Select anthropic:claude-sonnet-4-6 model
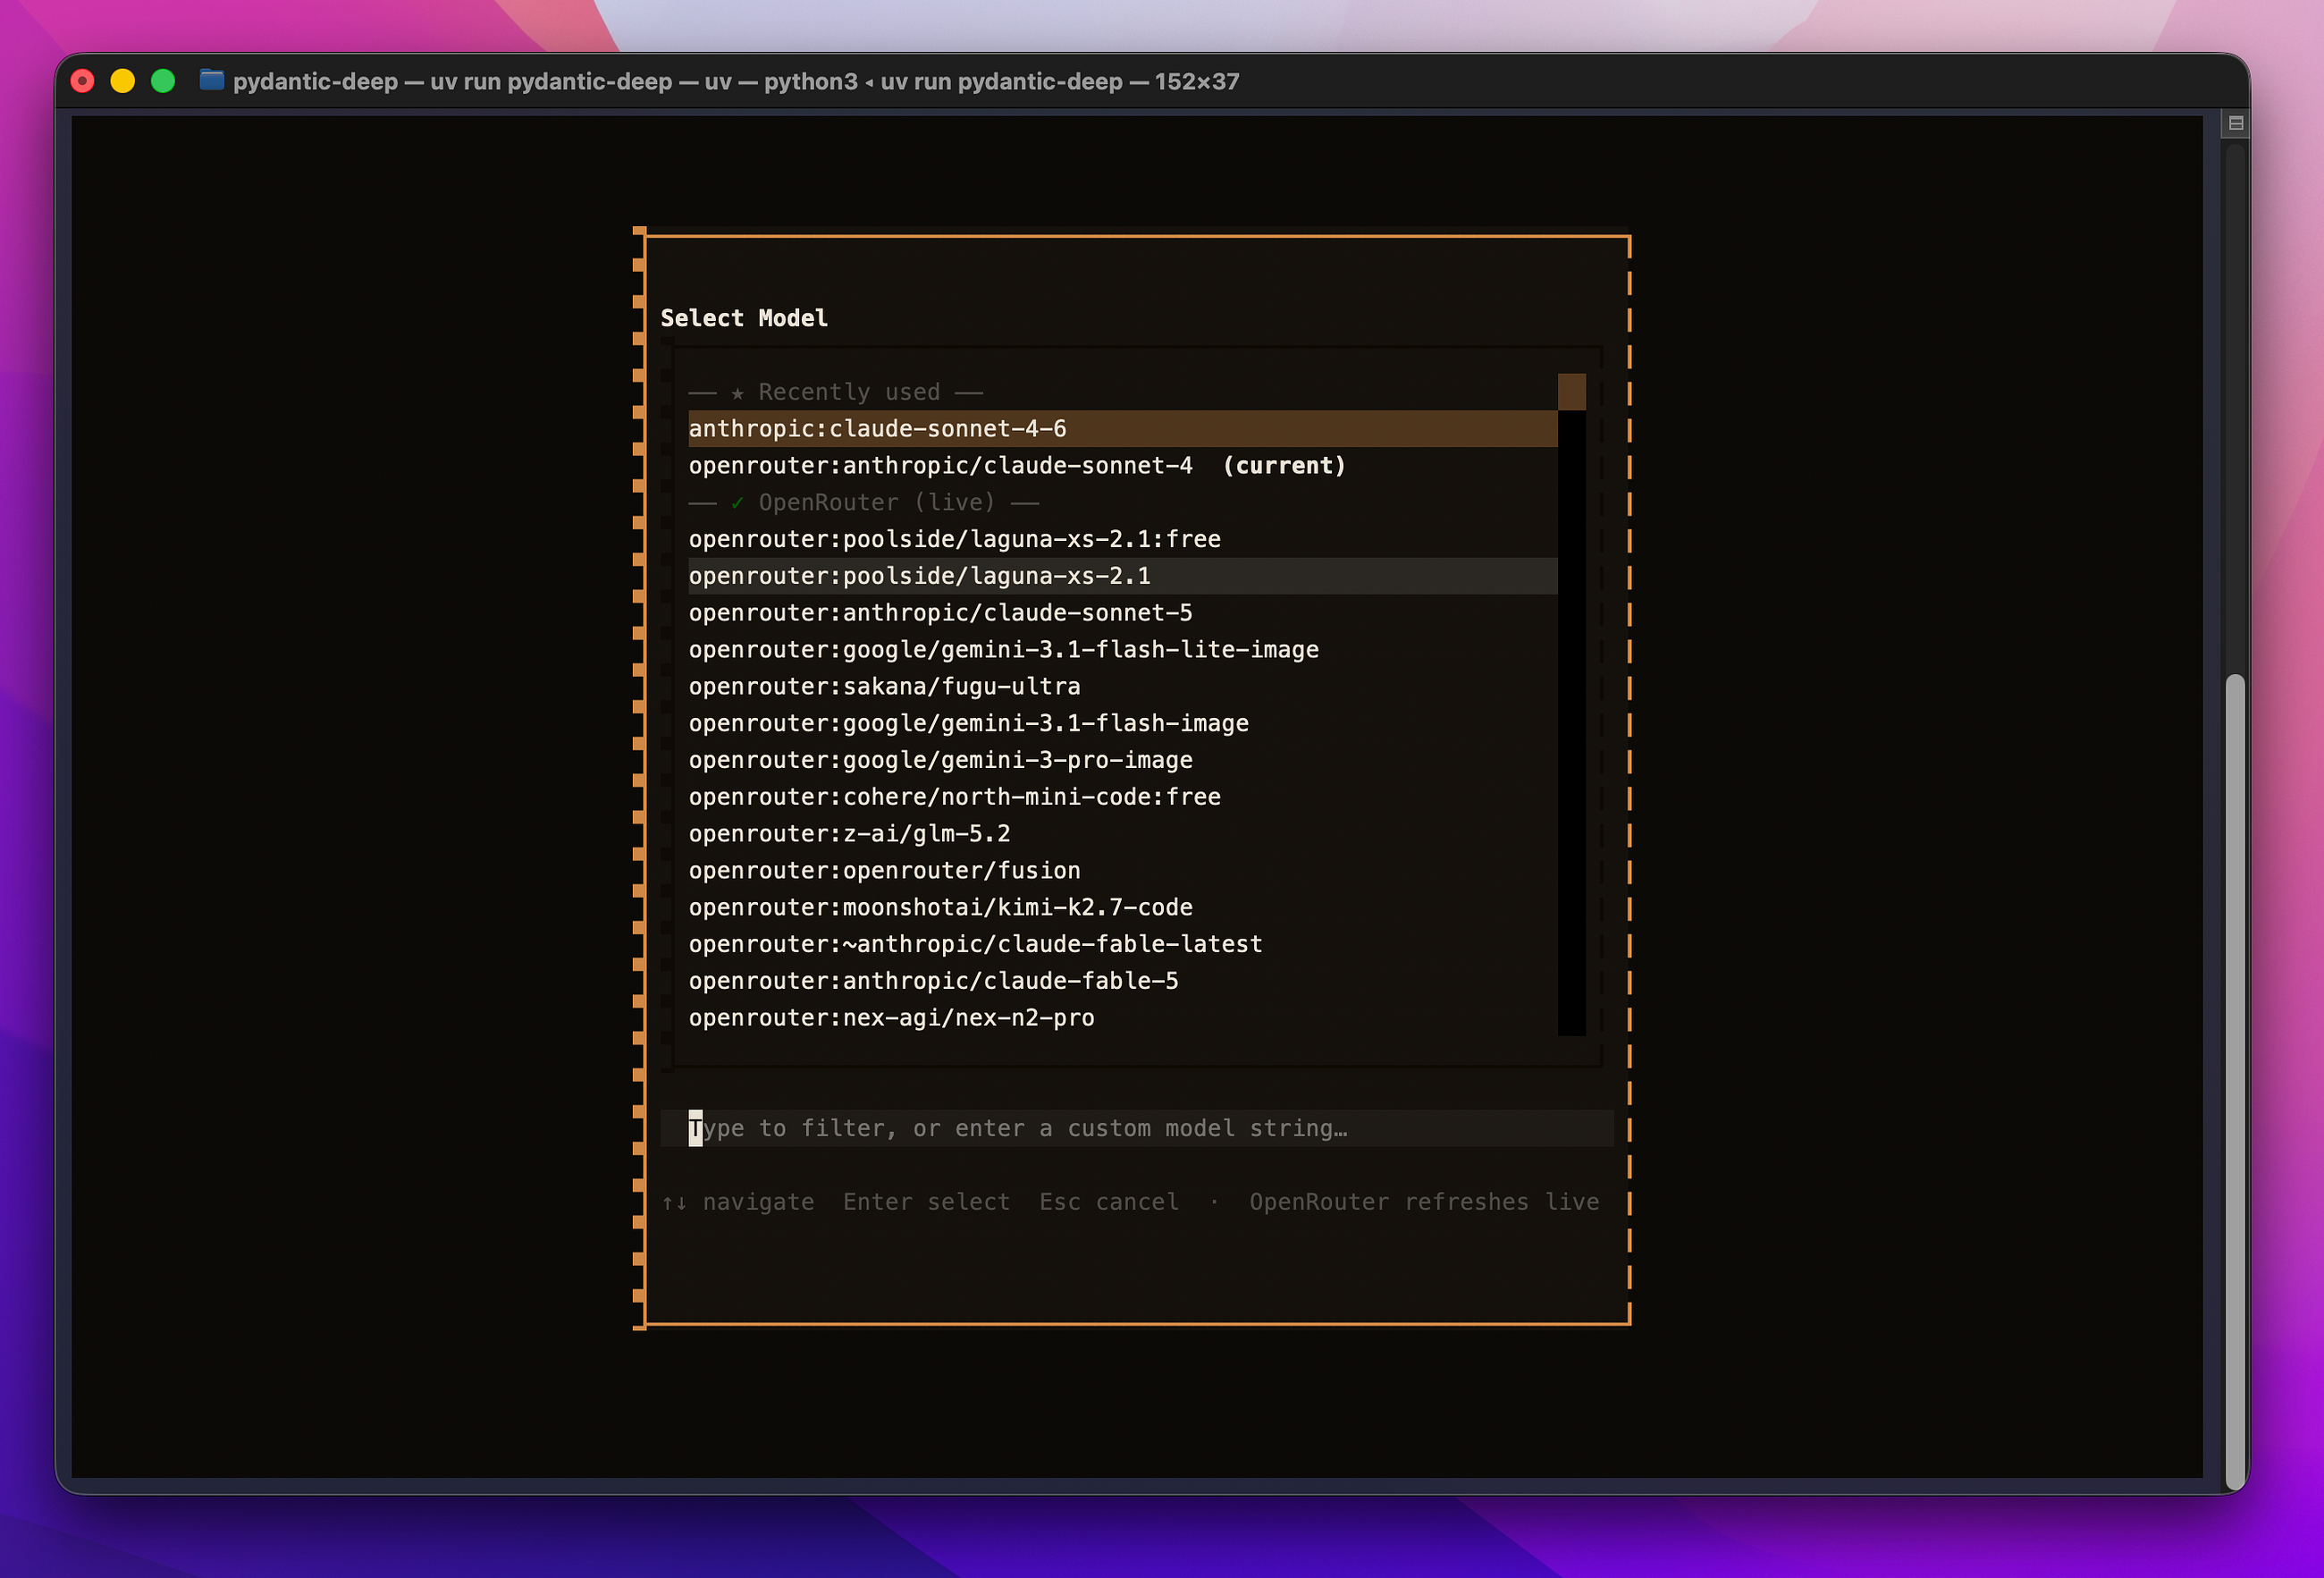Screen dimensions: 2324x1578 pyautogui.click(x=1122, y=428)
